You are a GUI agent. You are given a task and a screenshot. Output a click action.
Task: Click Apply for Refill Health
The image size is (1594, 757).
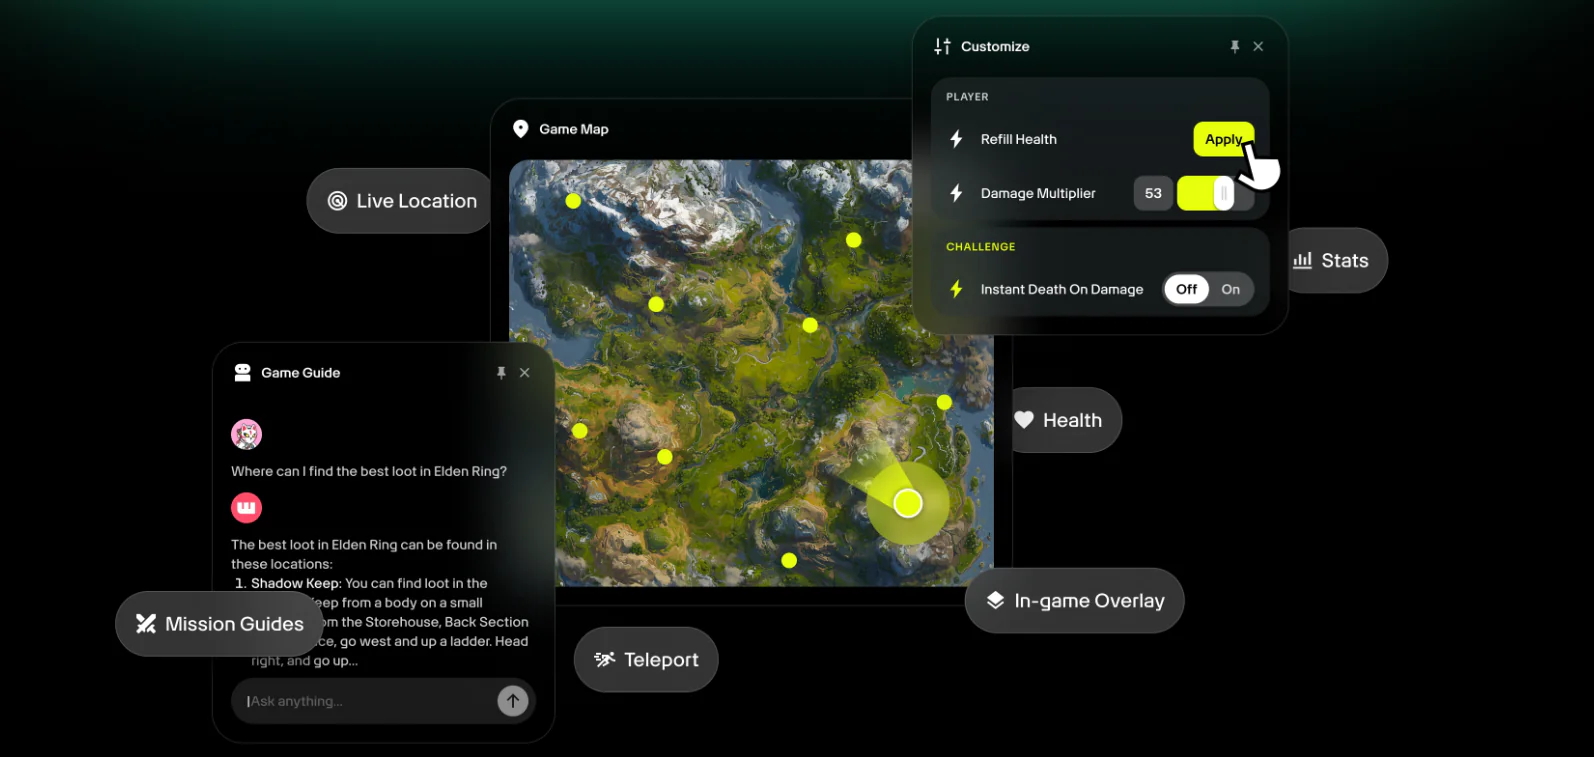point(1222,139)
